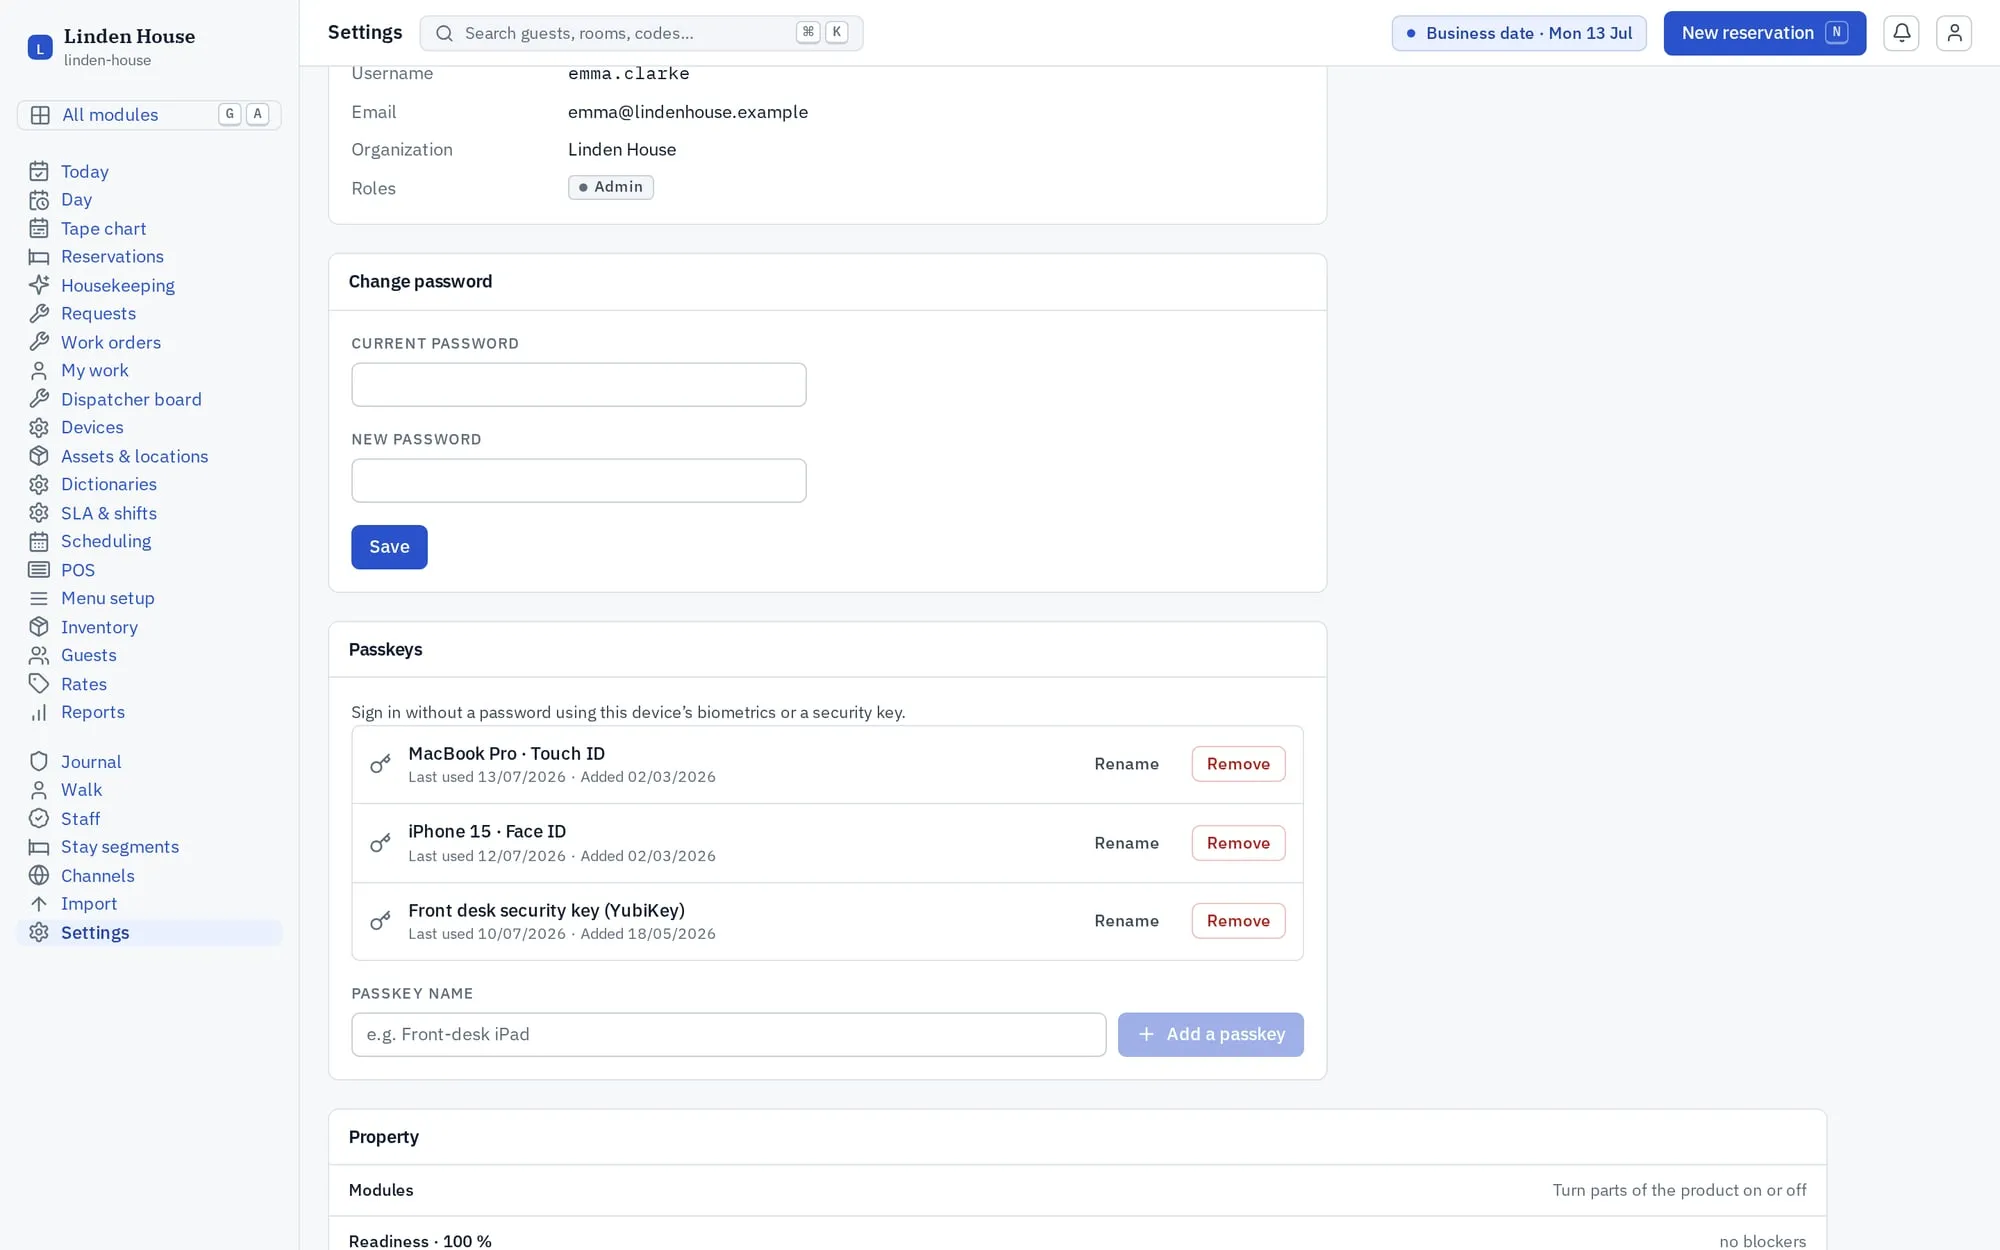Click the Dictionaries gear icon
Viewport: 2000px width, 1250px height.
coord(39,485)
